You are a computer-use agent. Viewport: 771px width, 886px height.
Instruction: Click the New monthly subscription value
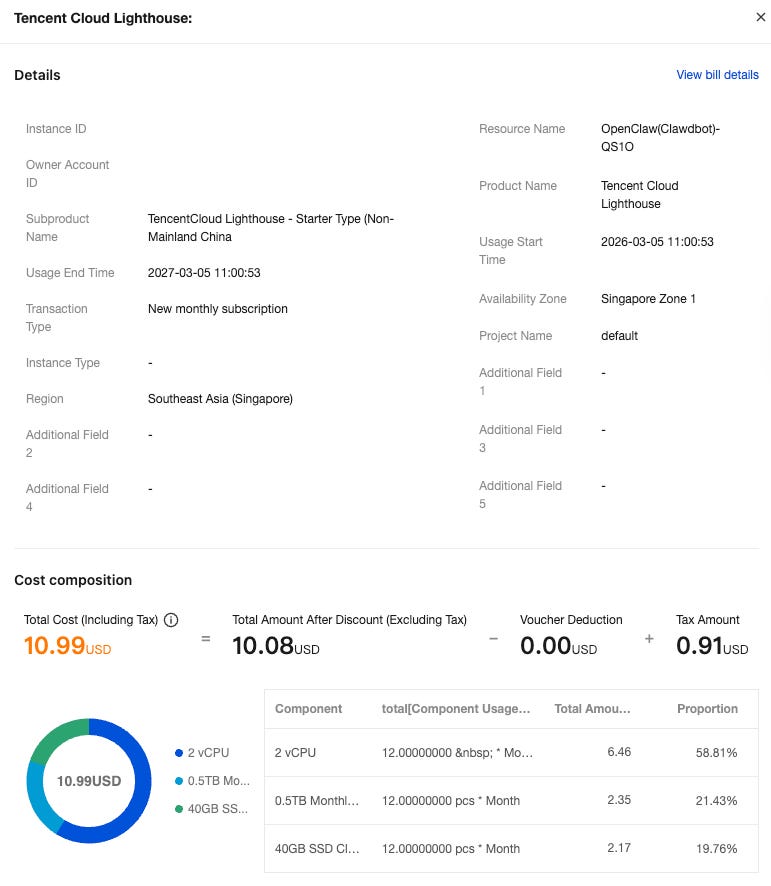coord(218,309)
